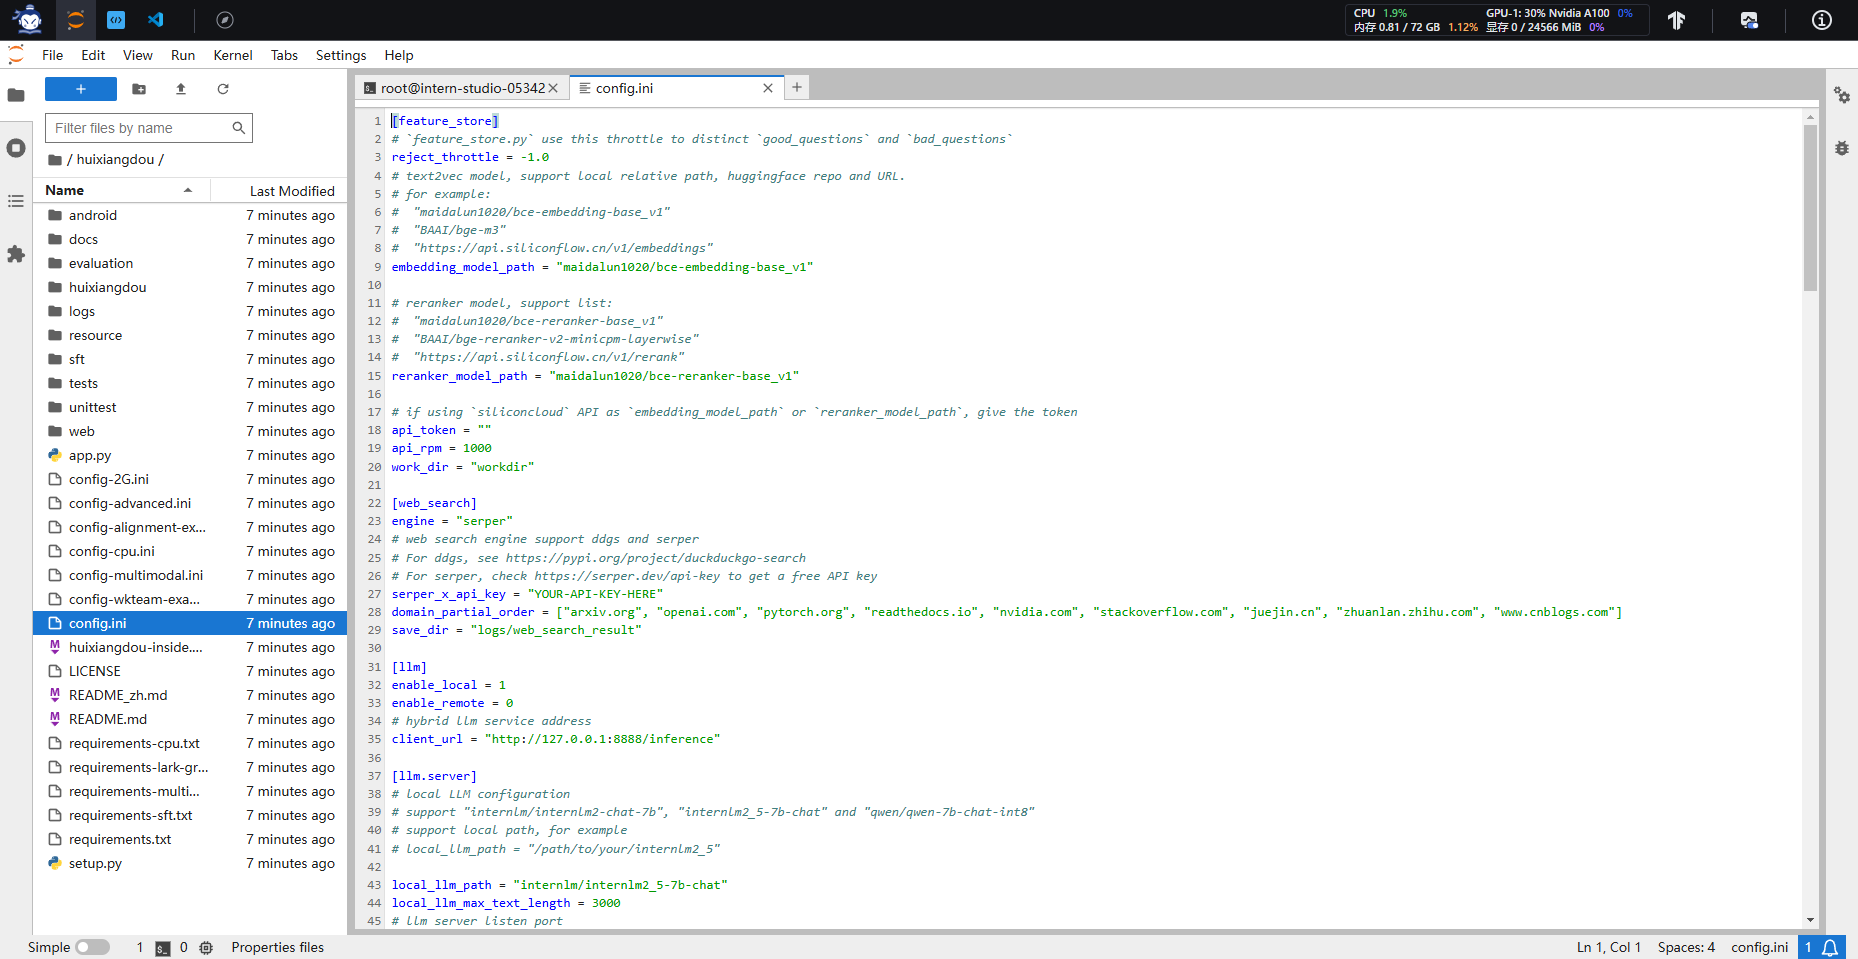Open the Kernel menu
Image resolution: width=1858 pixels, height=959 pixels.
click(x=233, y=55)
